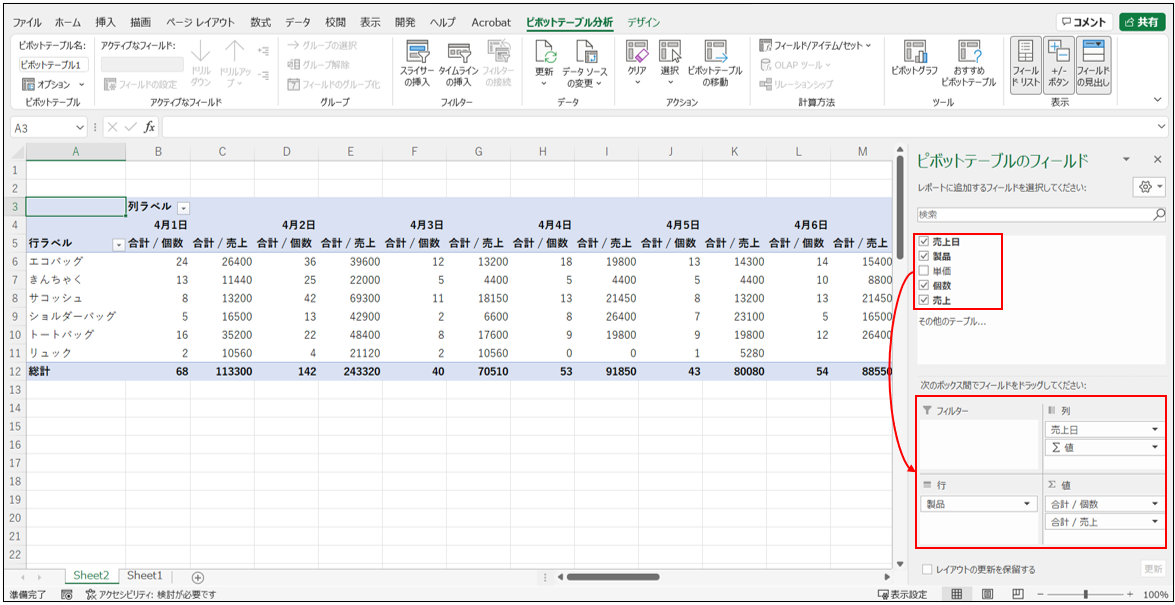This screenshot has width=1175, height=605.
Task: Switch to Page Layout view icon
Action: pyautogui.click(x=988, y=595)
